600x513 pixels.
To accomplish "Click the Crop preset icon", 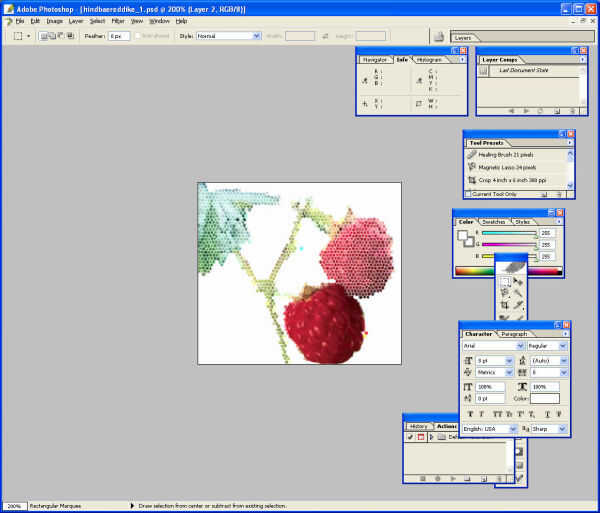I will tap(472, 180).
